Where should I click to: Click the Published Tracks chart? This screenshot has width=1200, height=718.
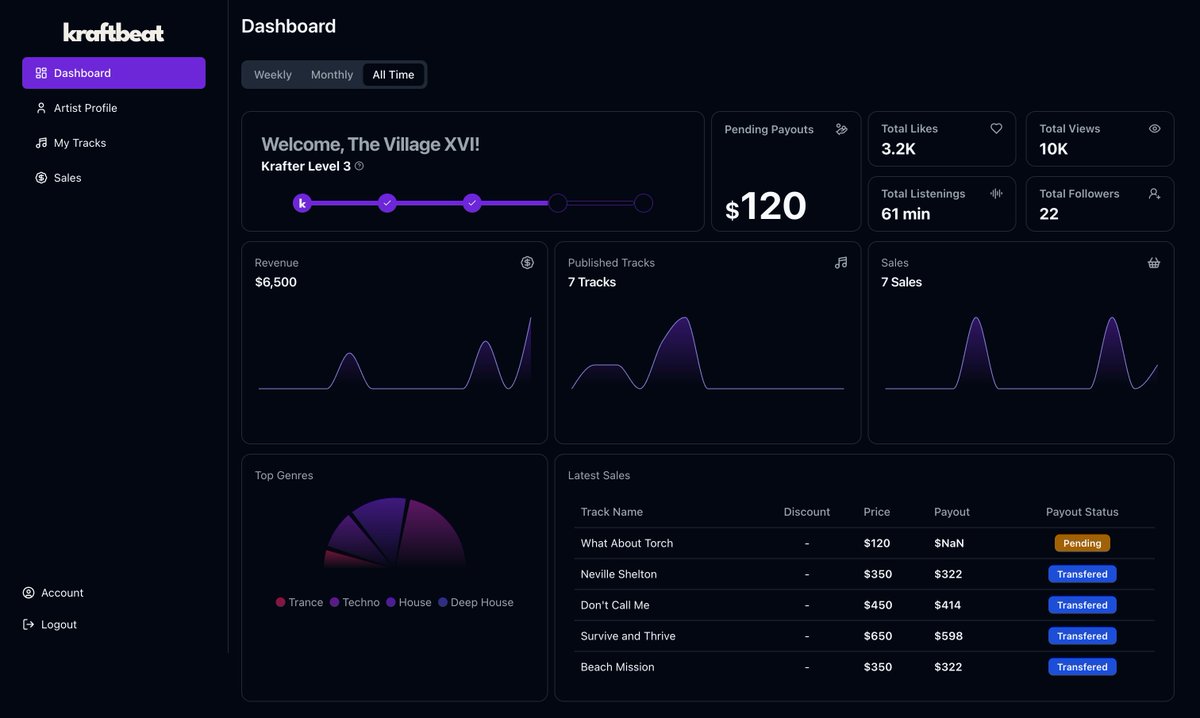click(x=707, y=353)
